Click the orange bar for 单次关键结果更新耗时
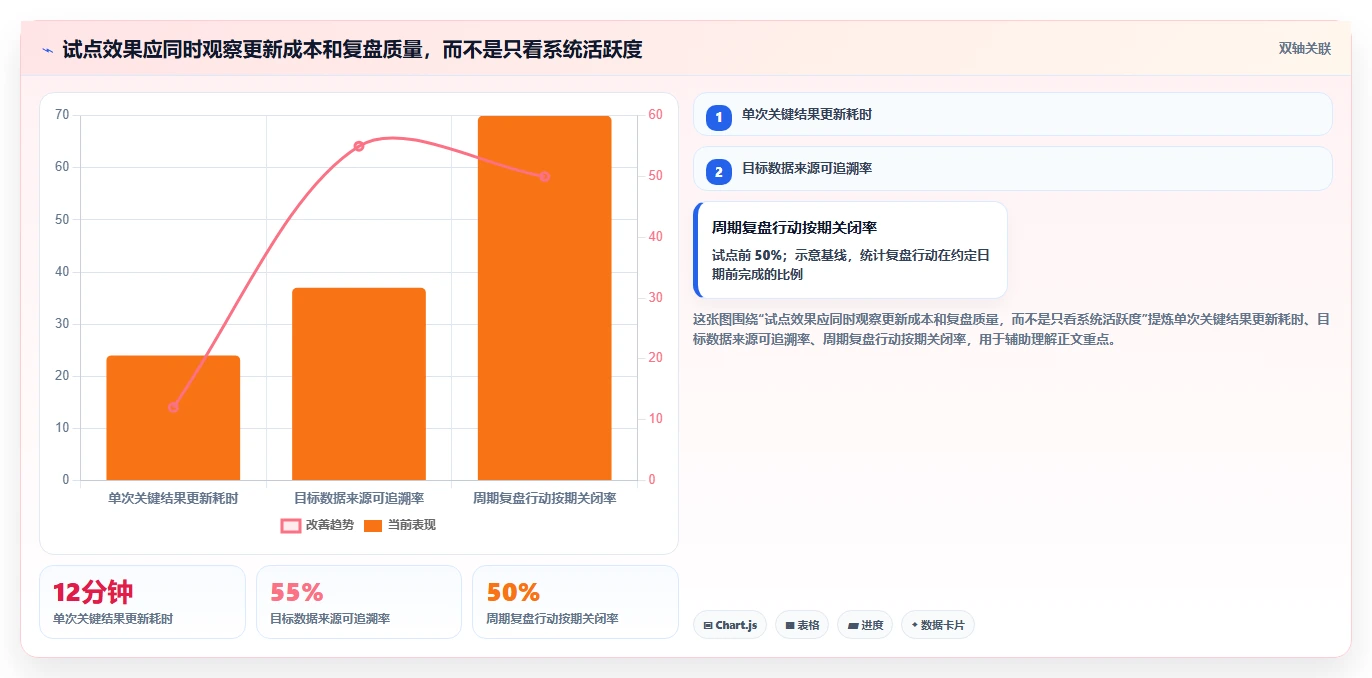Viewport: 1372px width, 678px height. pyautogui.click(x=173, y=418)
